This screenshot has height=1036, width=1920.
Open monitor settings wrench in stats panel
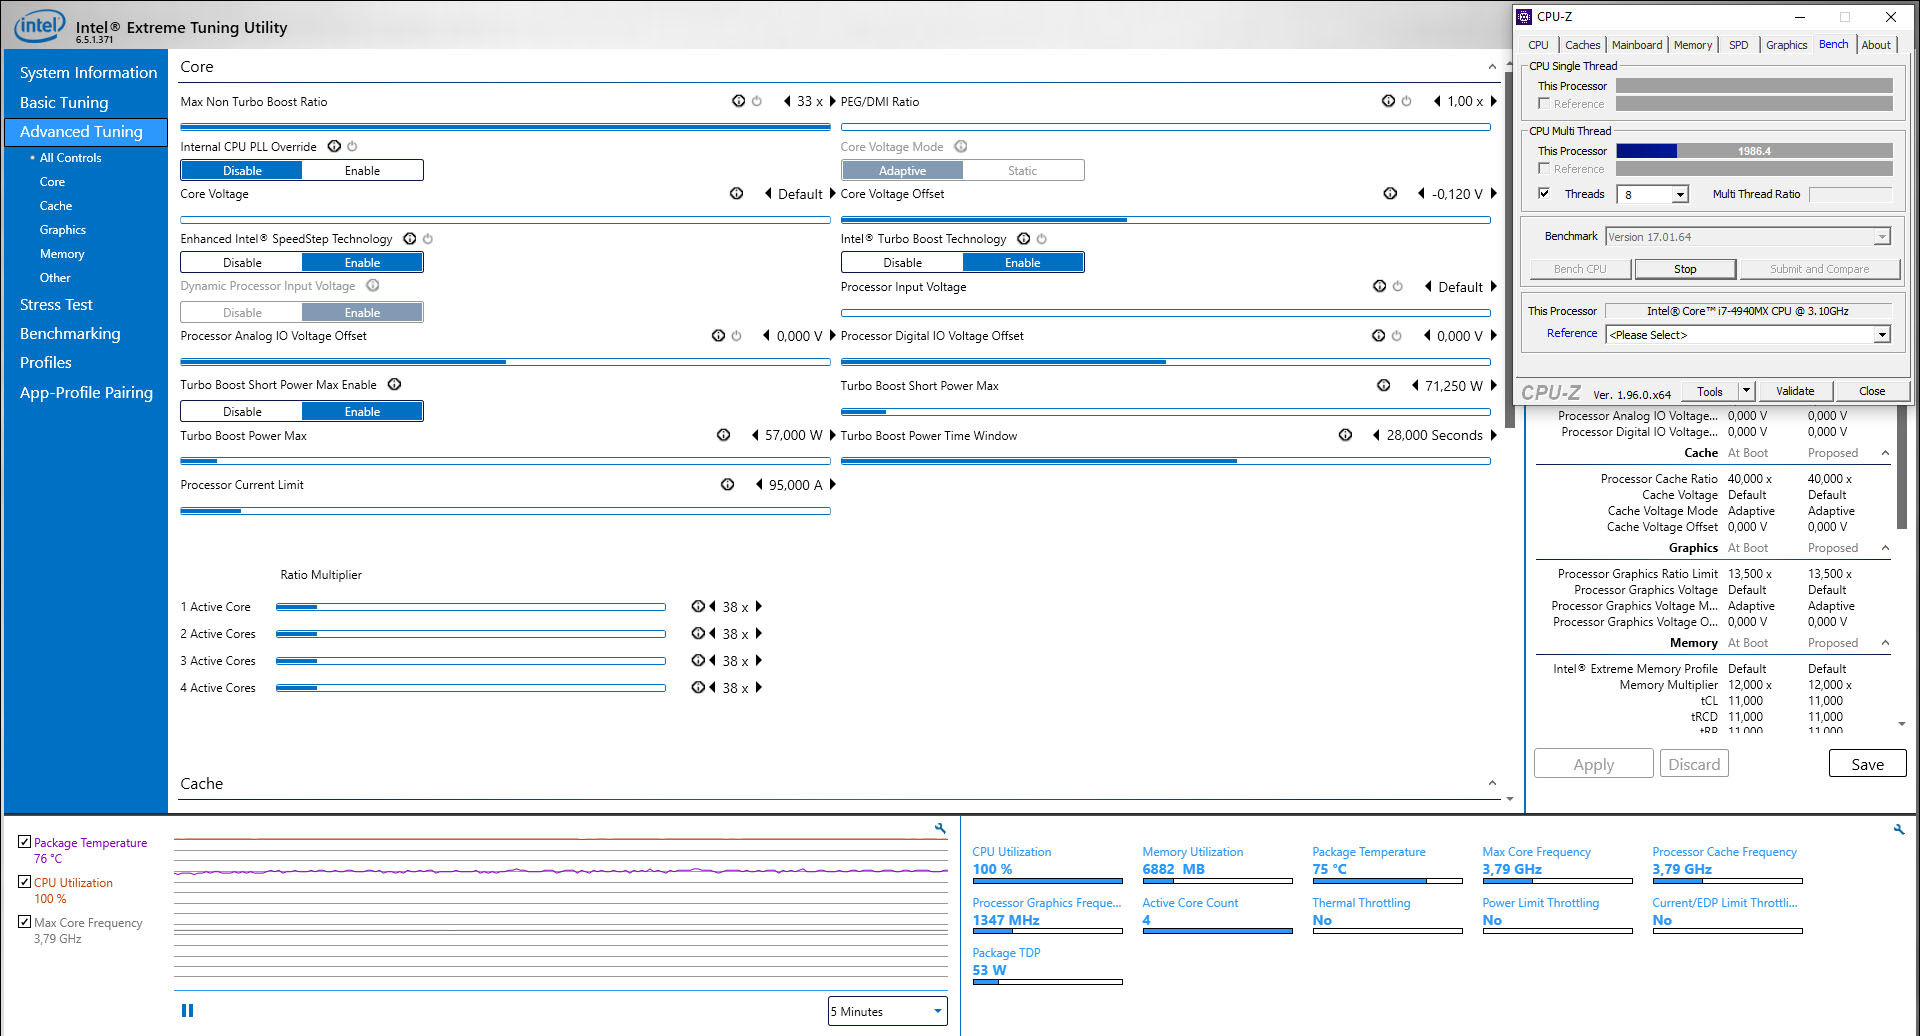pyautogui.click(x=1898, y=829)
